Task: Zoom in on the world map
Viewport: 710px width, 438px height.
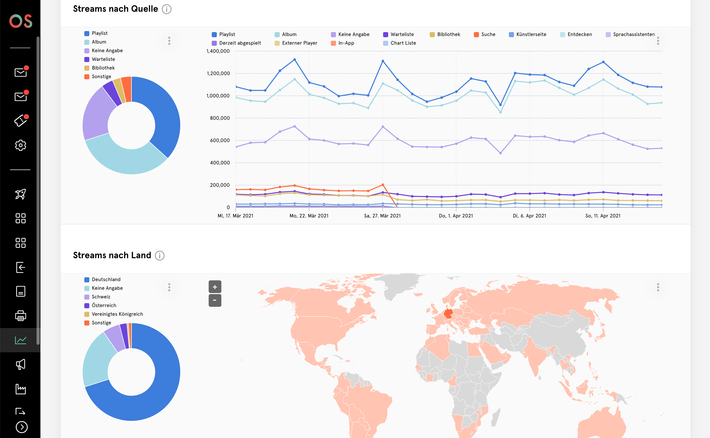Action: (215, 287)
